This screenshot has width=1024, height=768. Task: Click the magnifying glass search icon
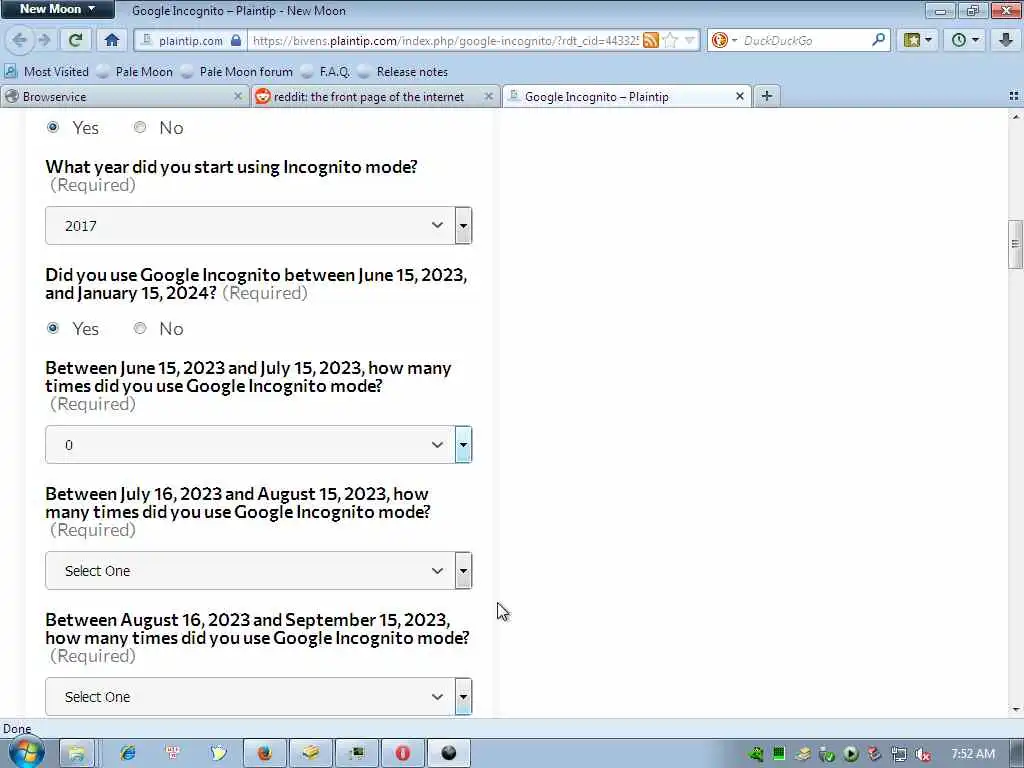click(x=878, y=40)
